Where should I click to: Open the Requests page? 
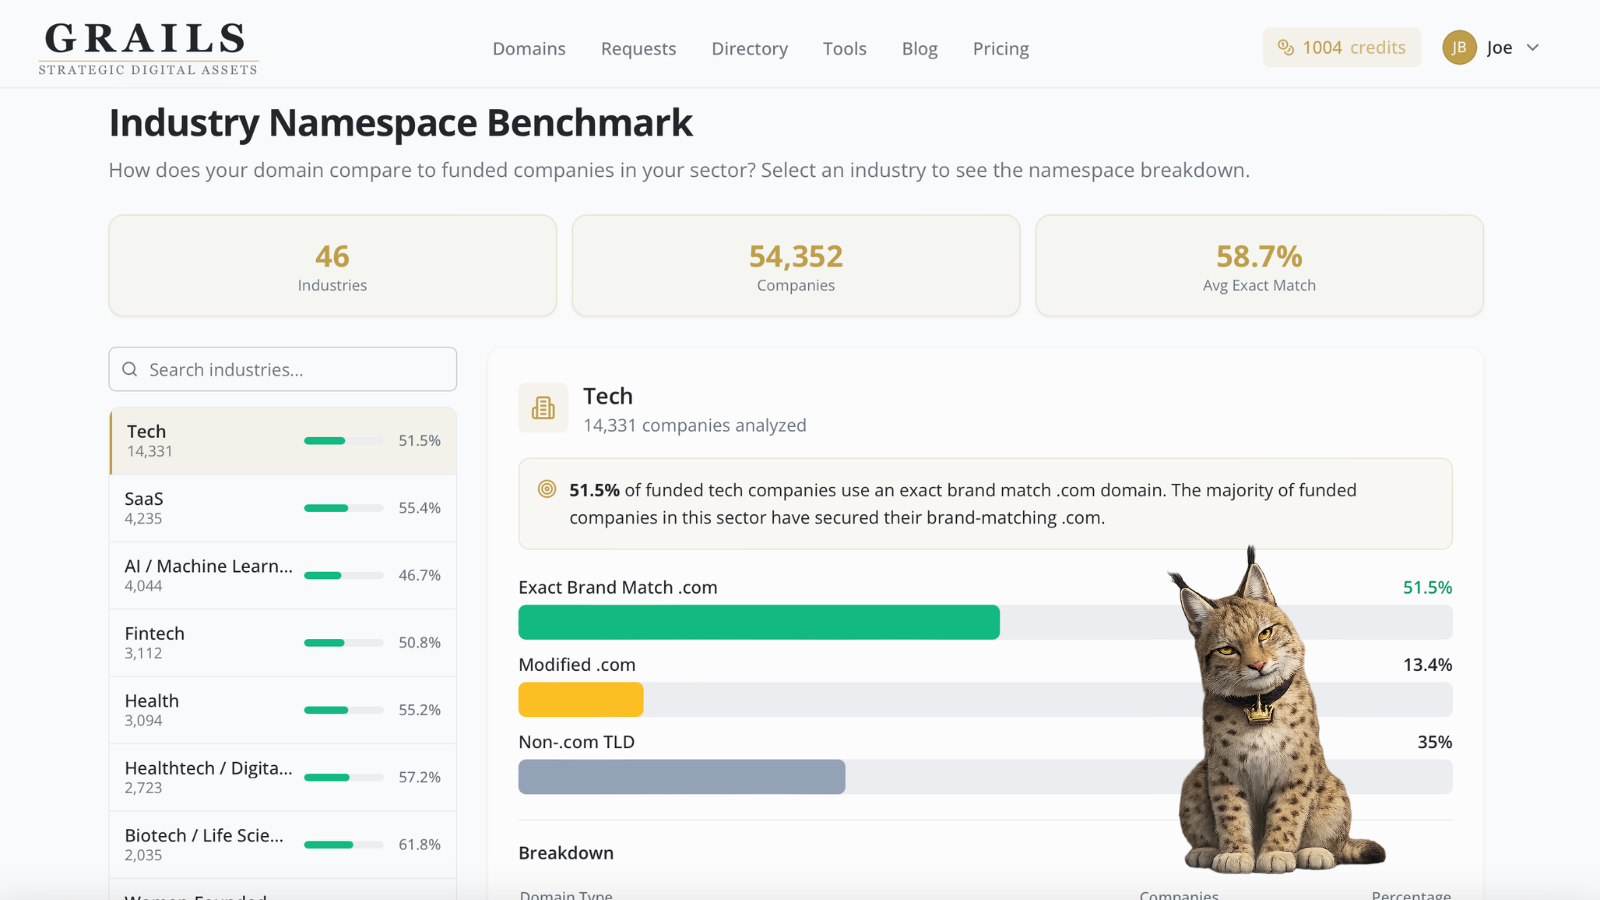pyautogui.click(x=638, y=49)
